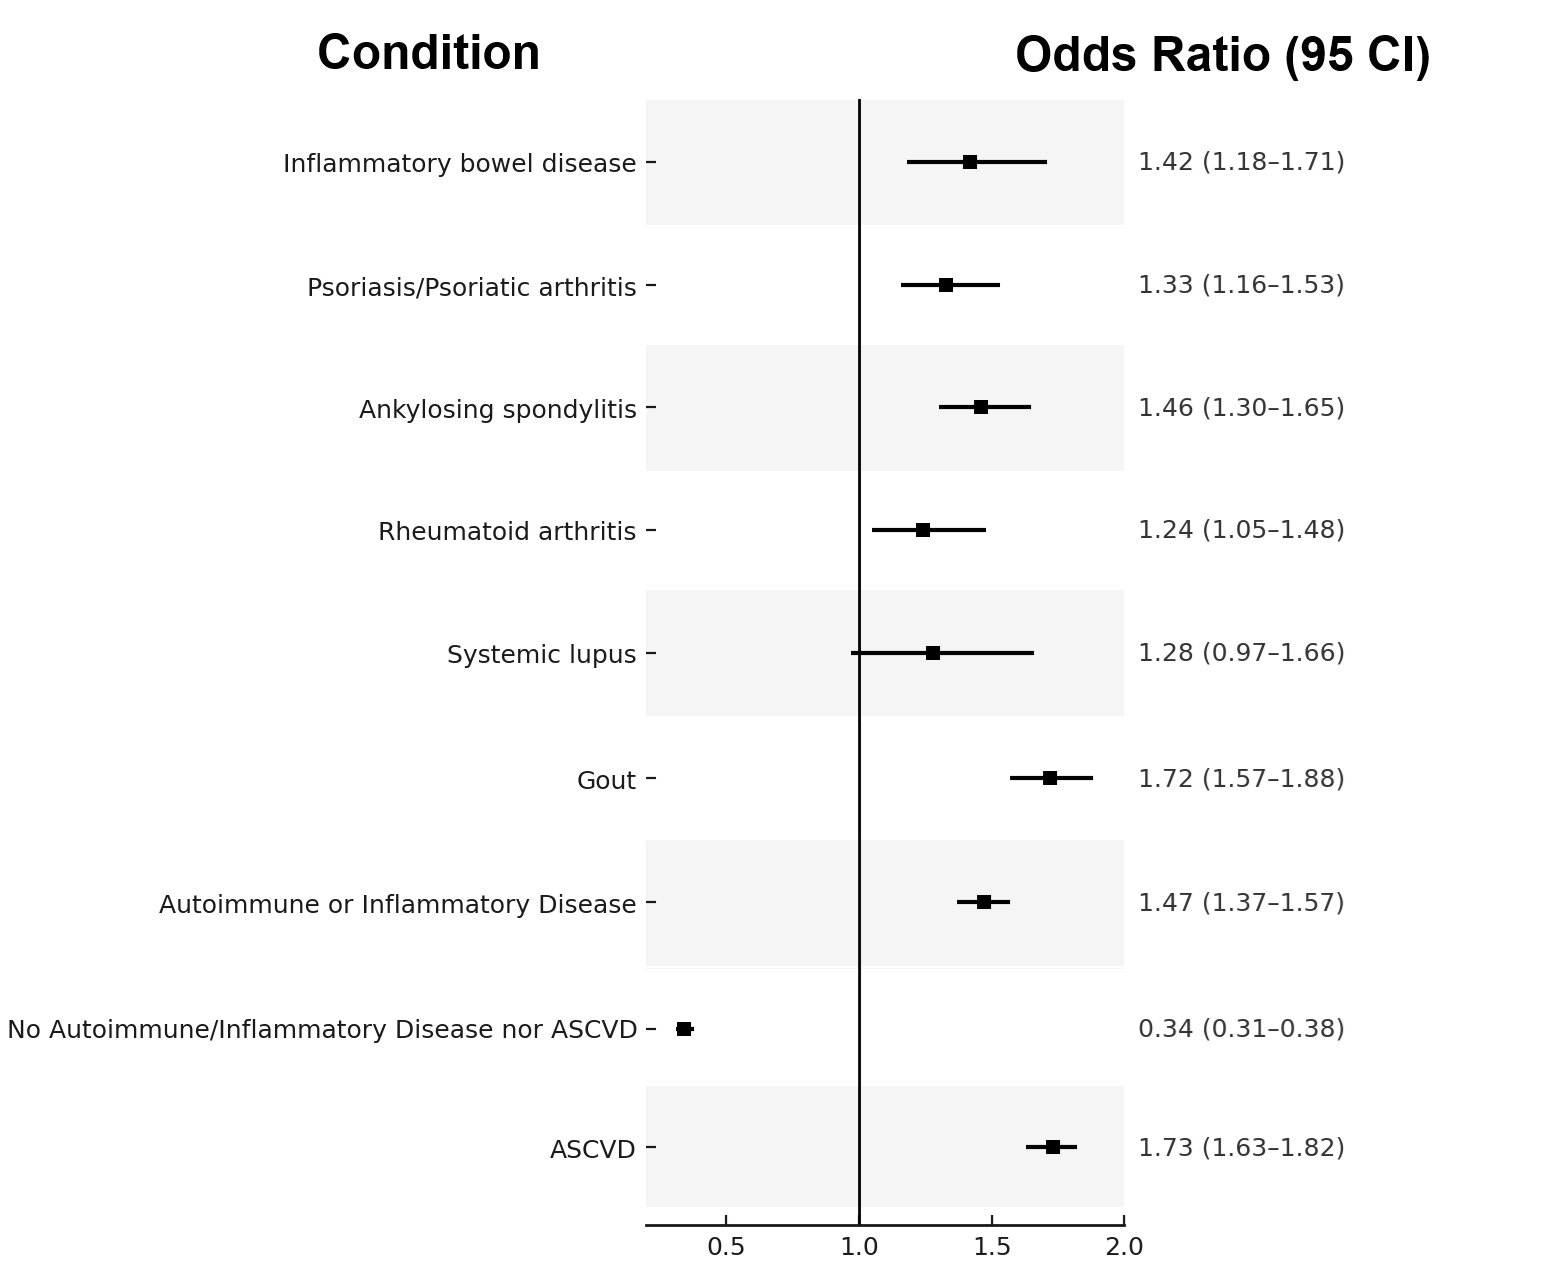
Task: Click the Condition column heading
Action: click(x=428, y=53)
